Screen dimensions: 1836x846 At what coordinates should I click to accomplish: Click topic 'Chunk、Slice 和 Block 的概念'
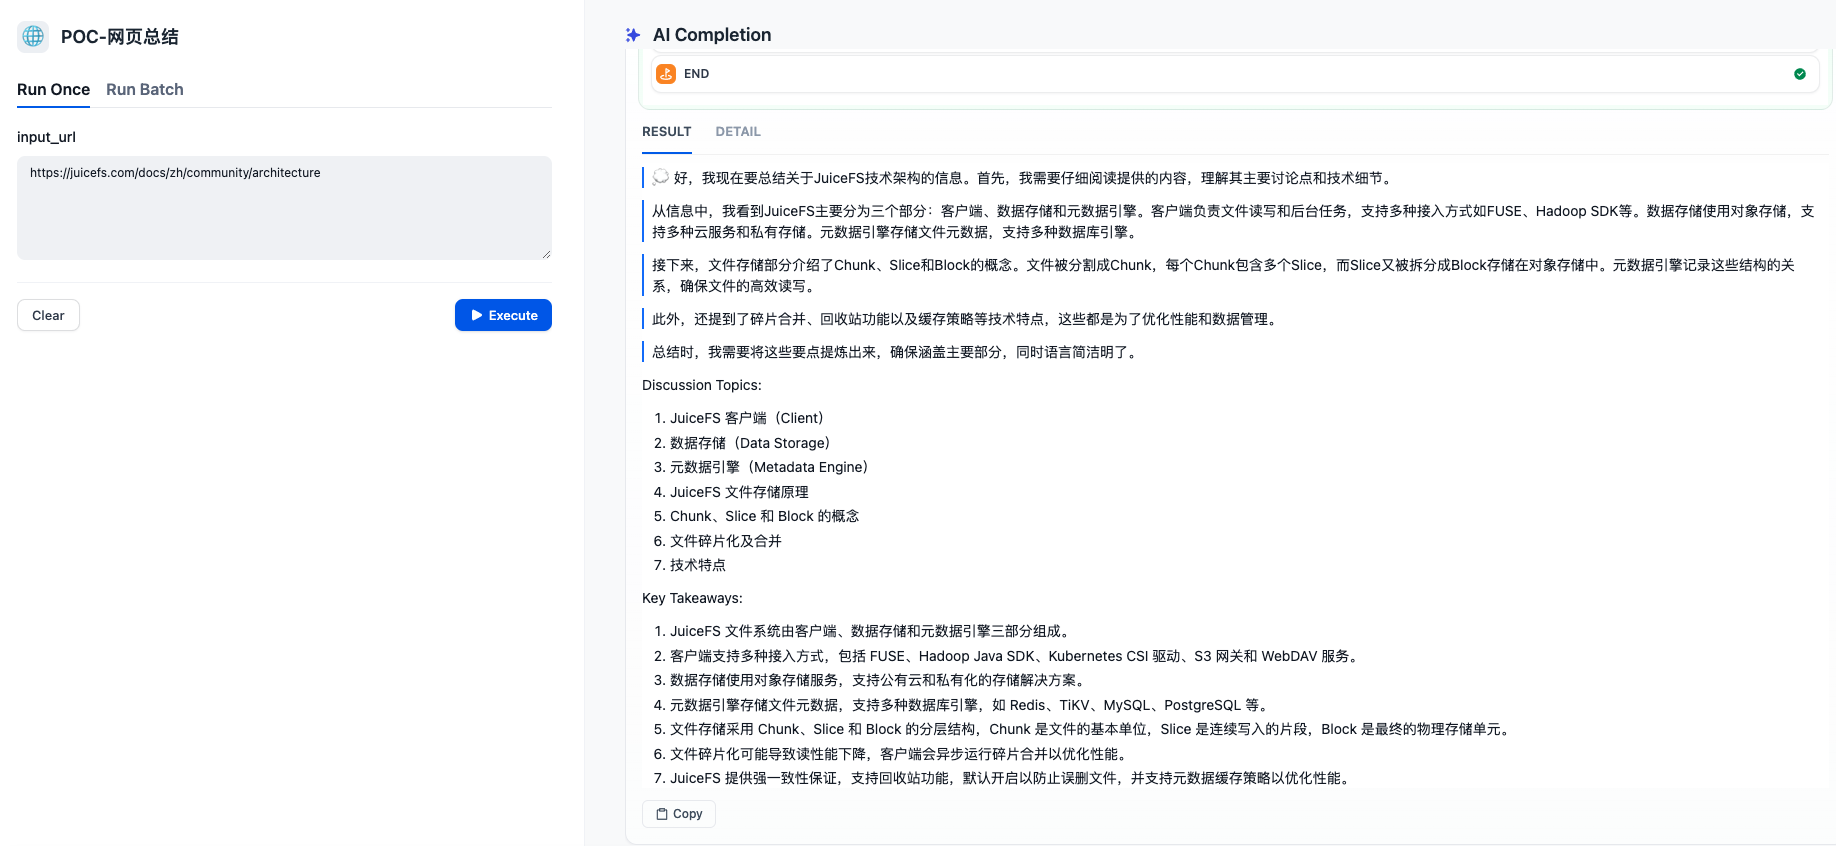tap(765, 516)
